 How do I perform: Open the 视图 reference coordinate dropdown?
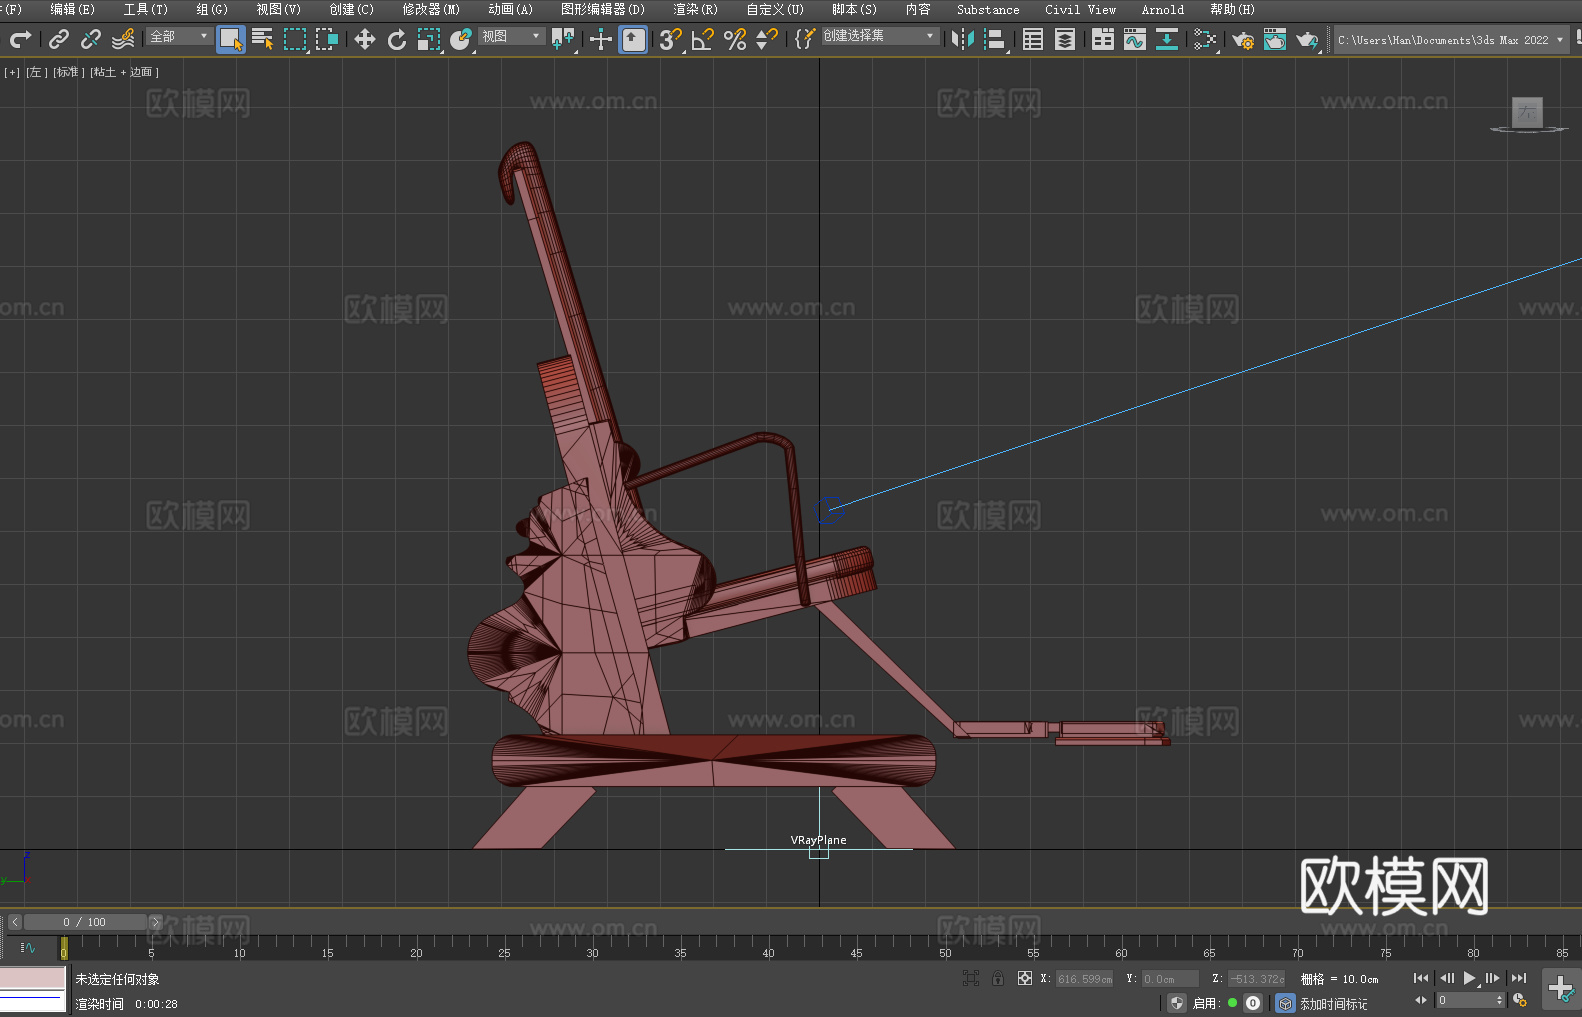pos(511,36)
